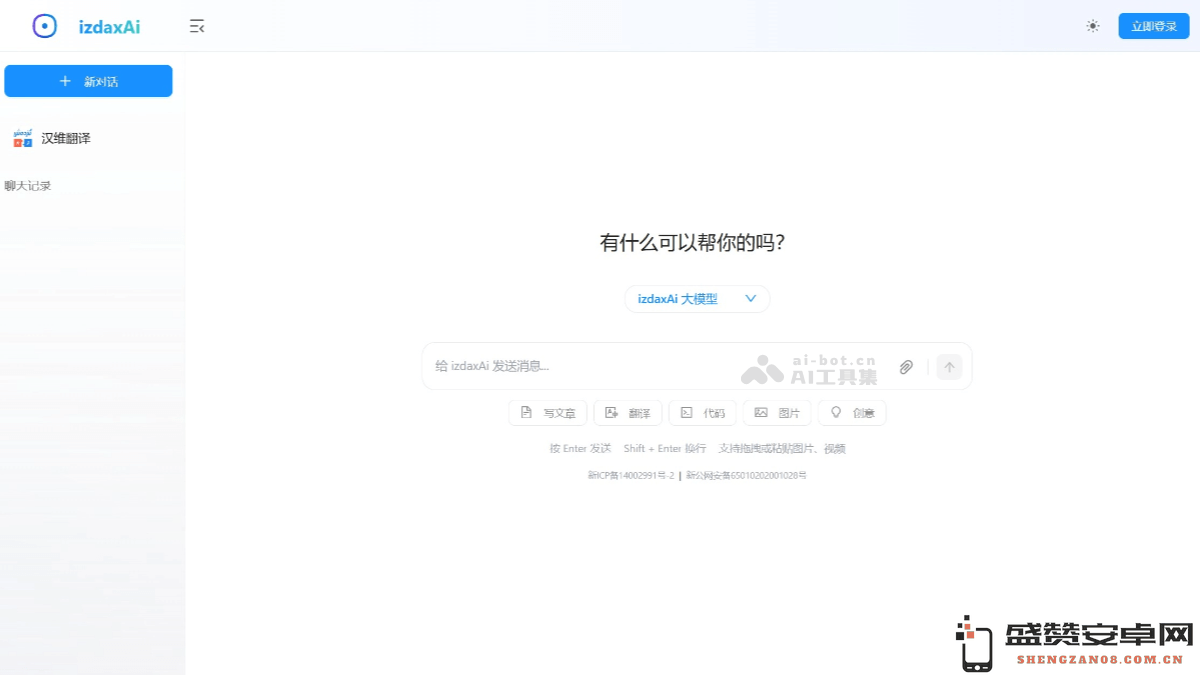1200x675 pixels.
Task: Select the 代码 quick action
Action: click(703, 413)
